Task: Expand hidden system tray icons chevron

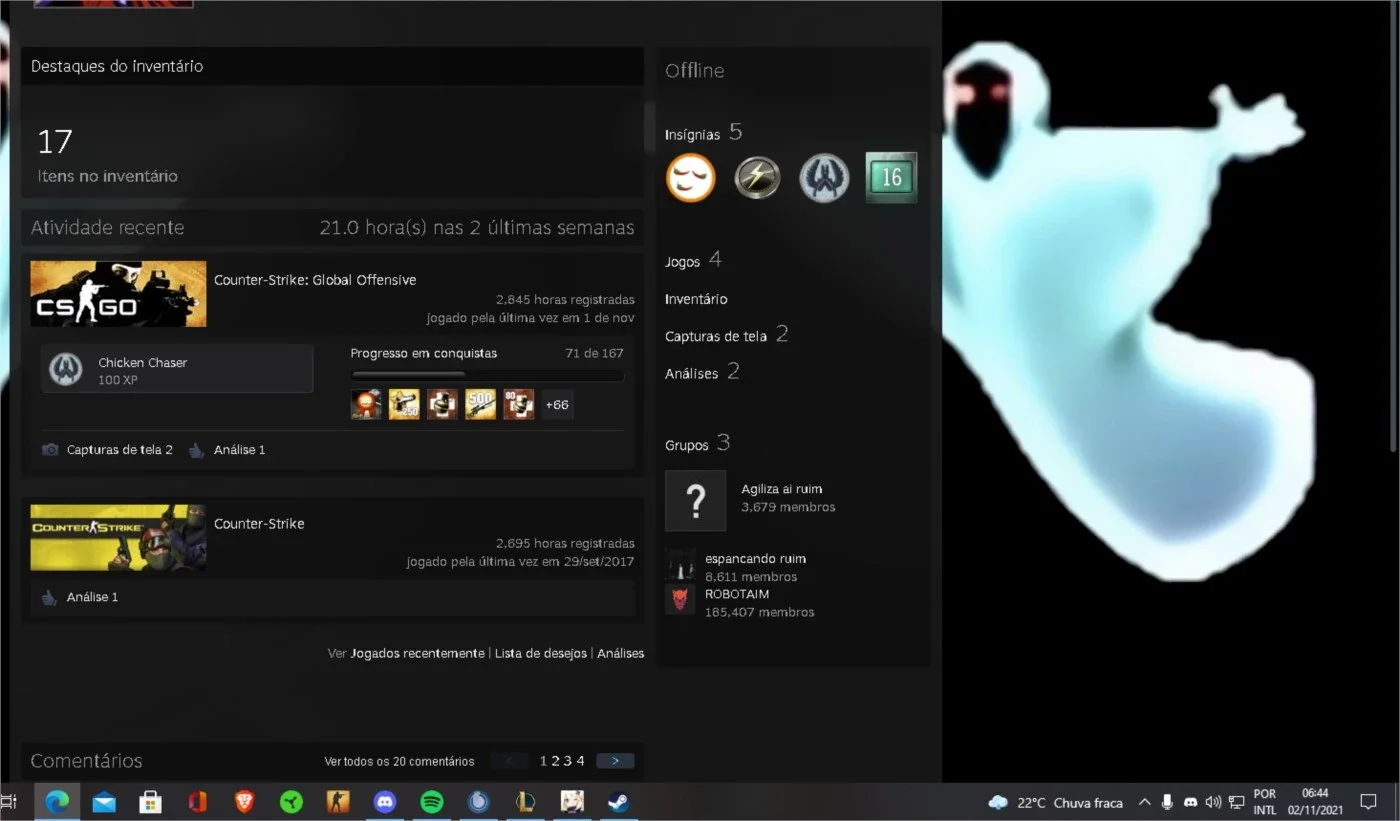Action: (x=1145, y=802)
